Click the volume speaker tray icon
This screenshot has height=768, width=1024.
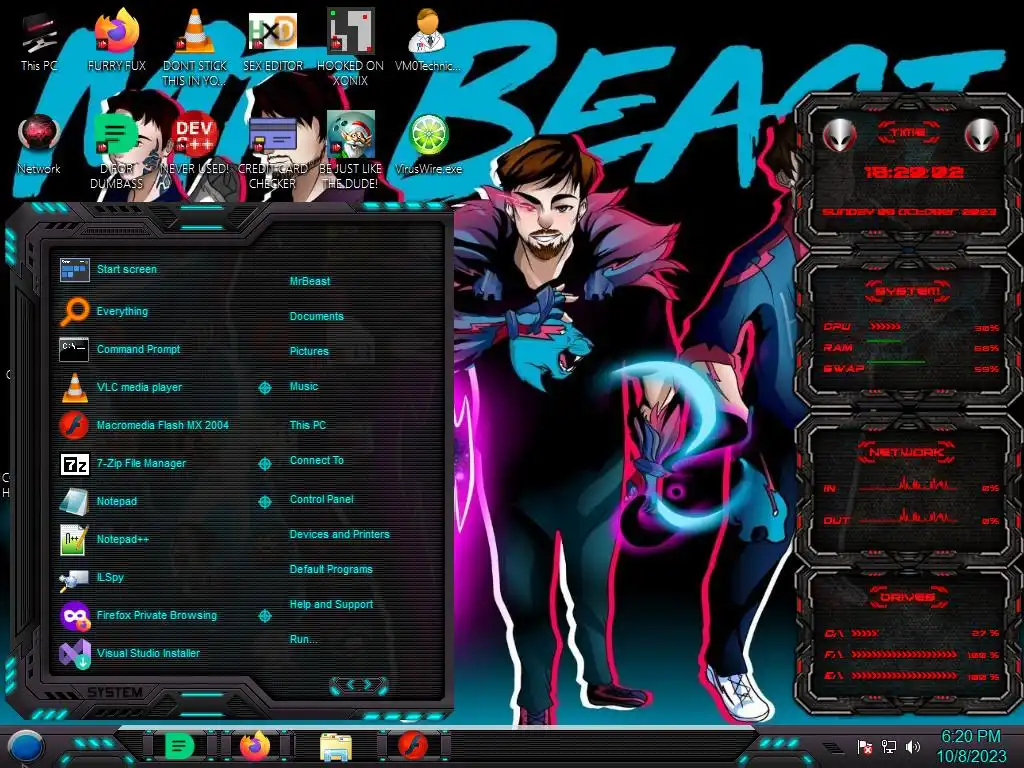[x=913, y=746]
